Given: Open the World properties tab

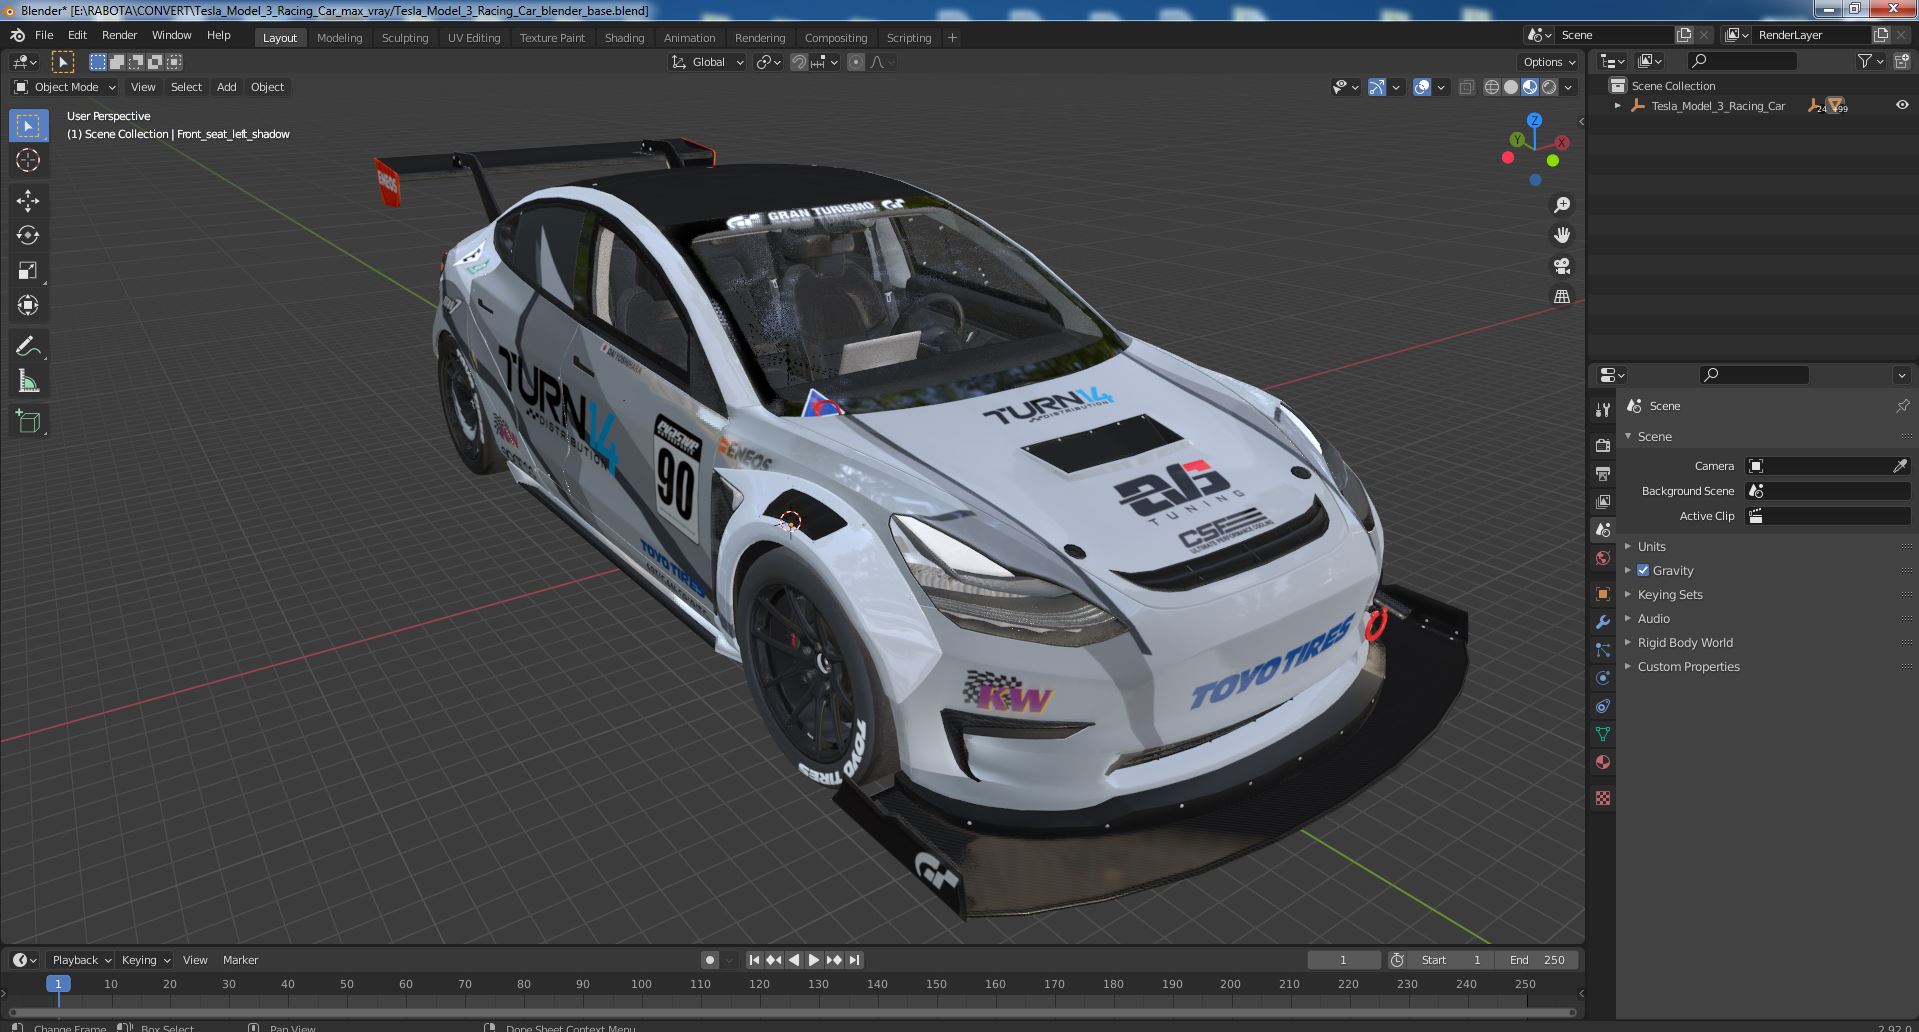Looking at the screenshot, I should 1603,558.
